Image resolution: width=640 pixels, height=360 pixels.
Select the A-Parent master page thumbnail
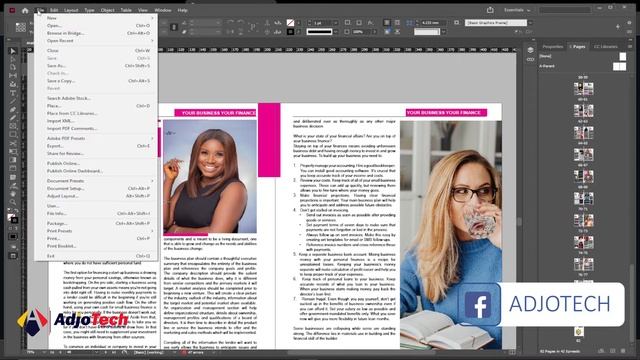(x=619, y=66)
